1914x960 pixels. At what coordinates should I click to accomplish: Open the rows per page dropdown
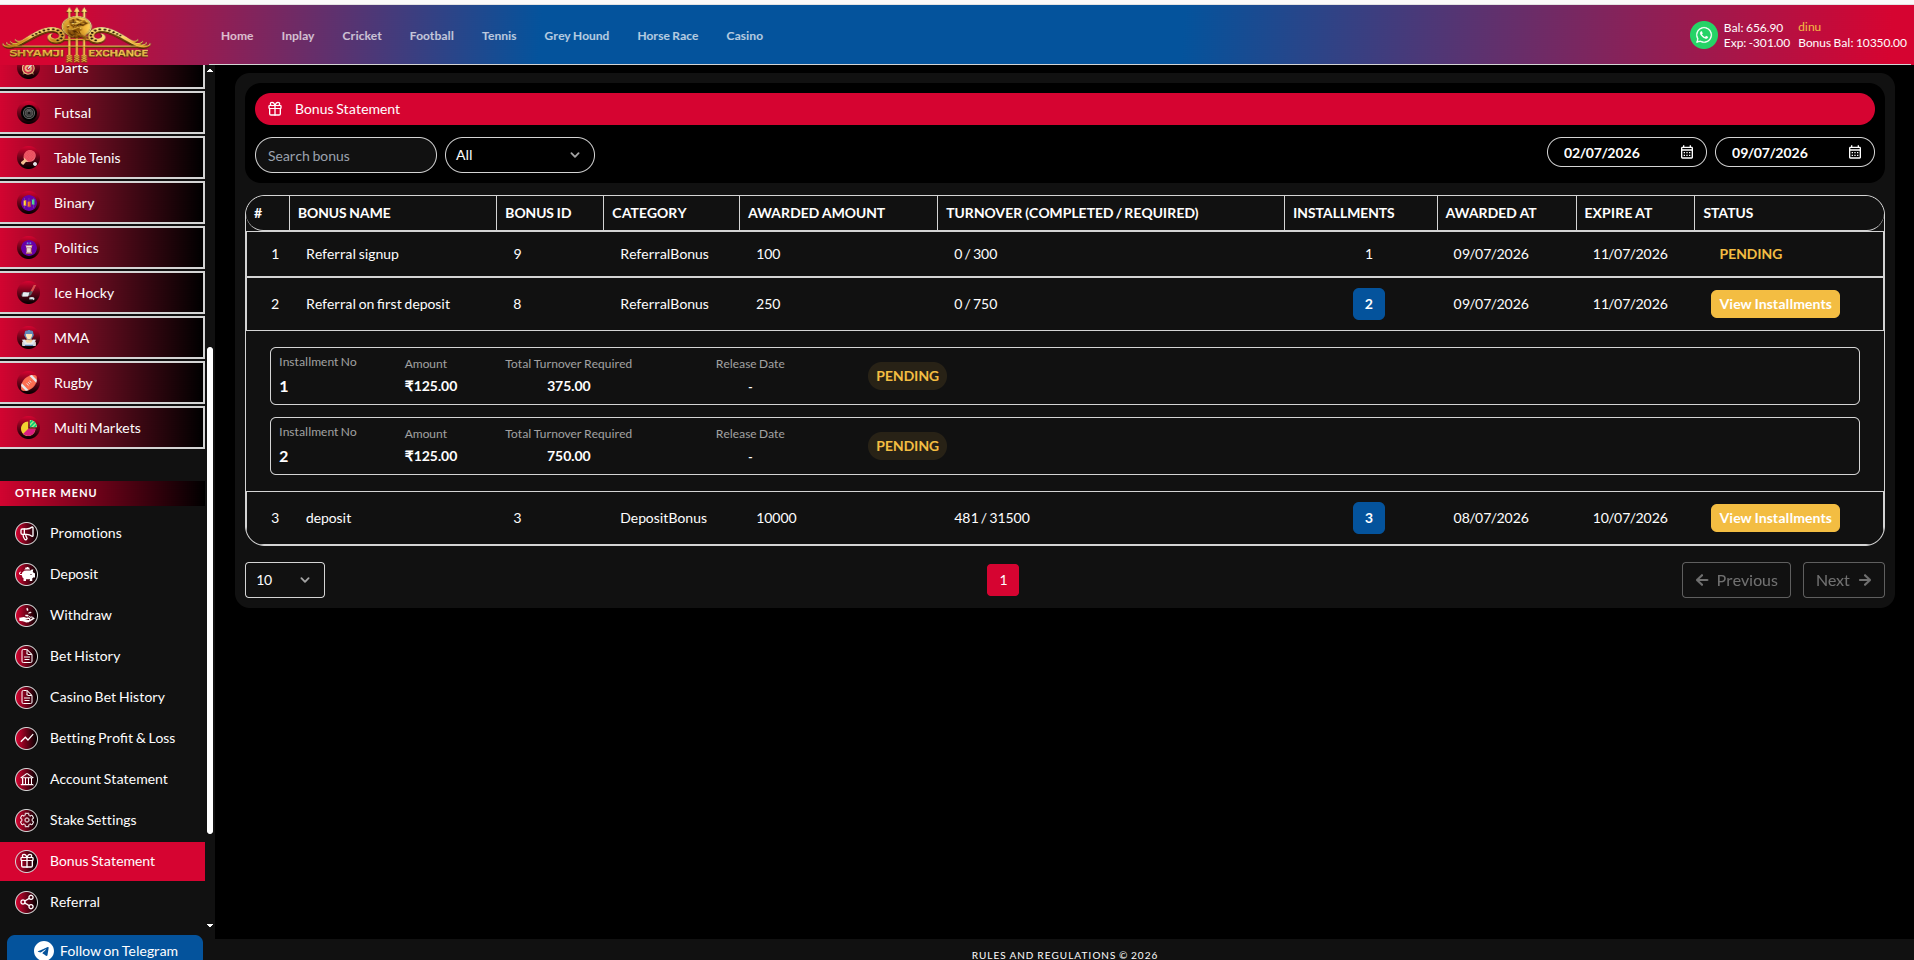tap(284, 580)
